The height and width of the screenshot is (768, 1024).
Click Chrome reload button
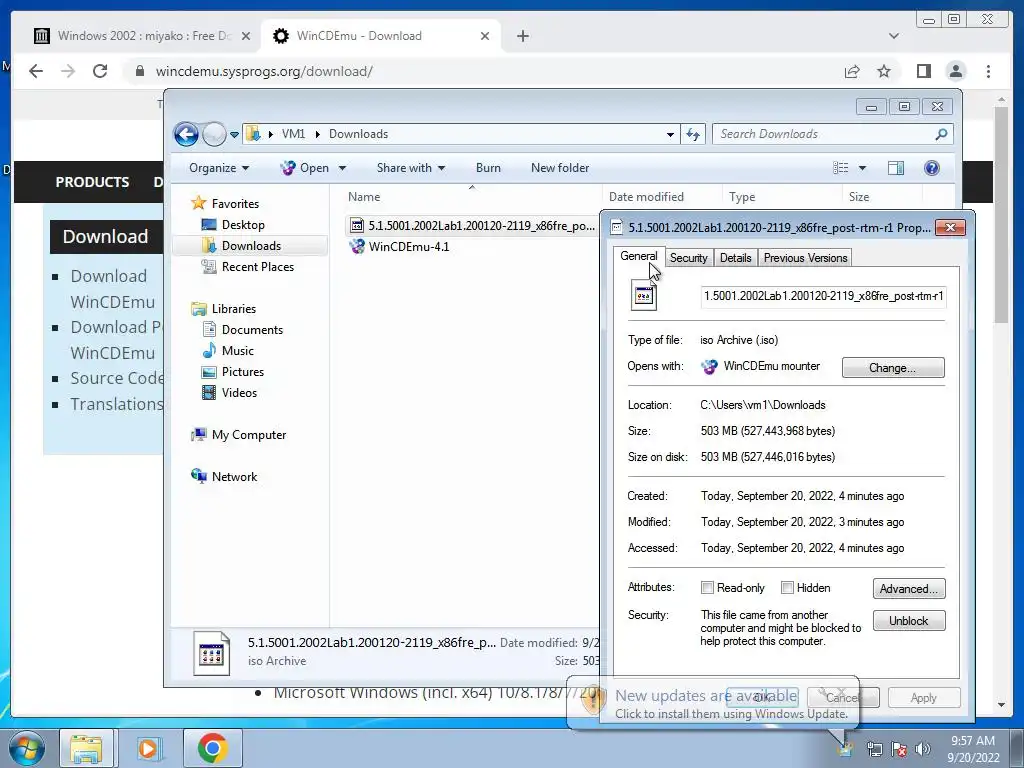click(x=100, y=71)
